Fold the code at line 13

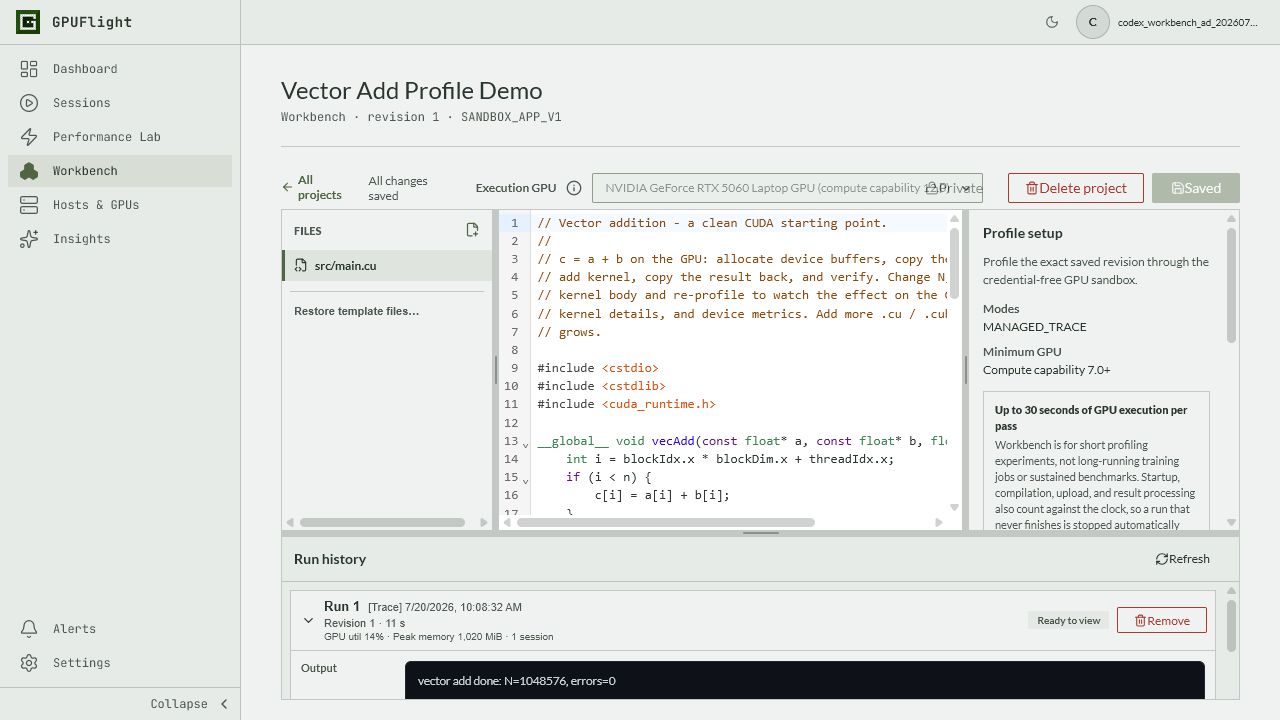pos(526,444)
